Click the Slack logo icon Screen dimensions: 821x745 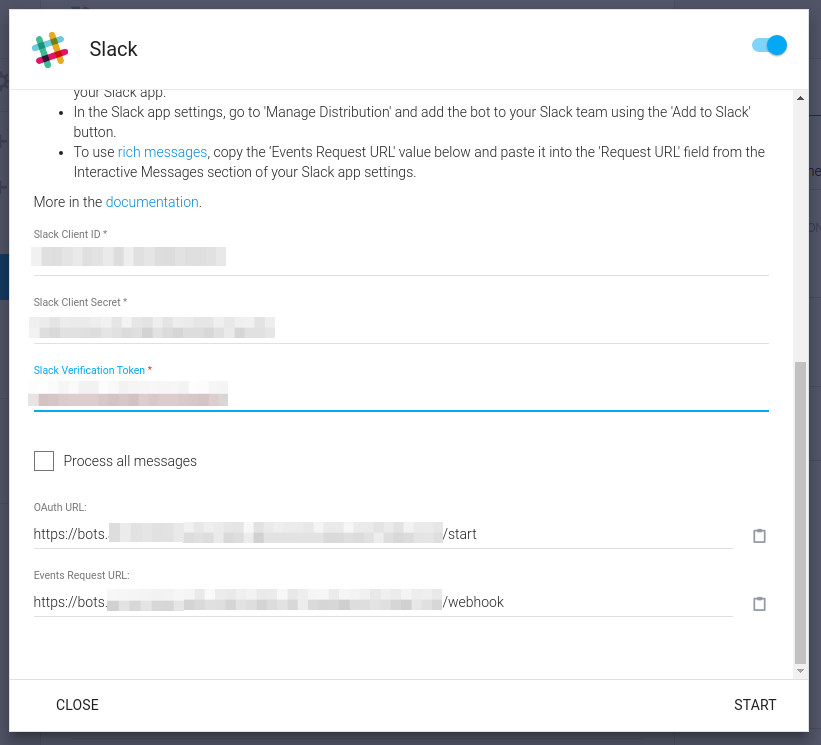(50, 49)
